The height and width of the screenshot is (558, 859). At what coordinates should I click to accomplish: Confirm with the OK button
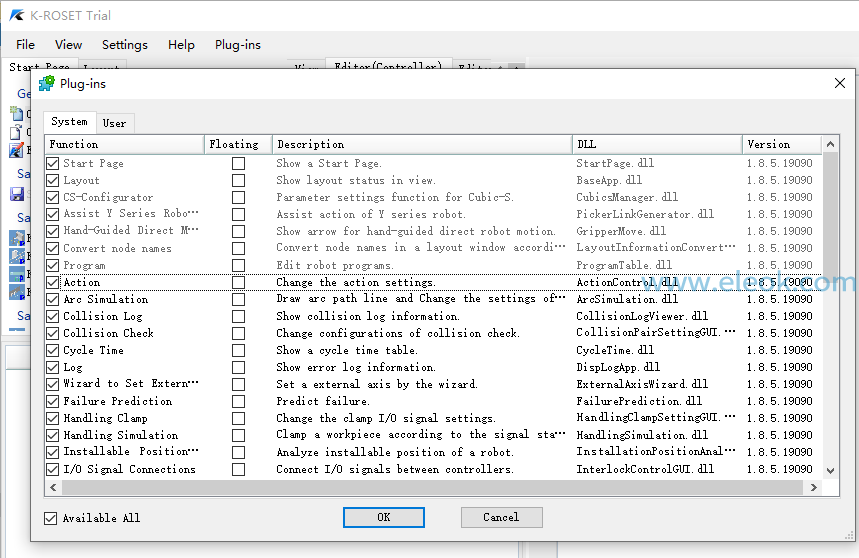coord(383,517)
